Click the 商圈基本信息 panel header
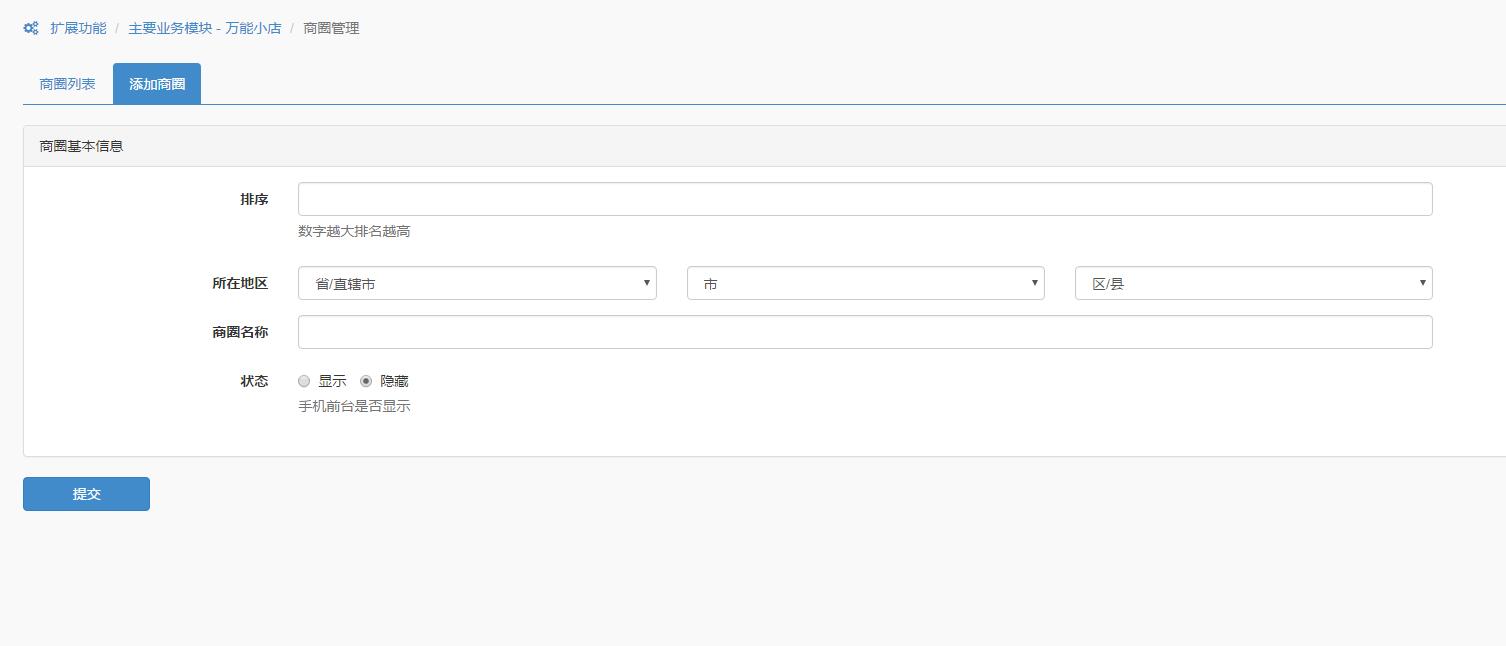Screen dimensions: 1506x646 click(81, 146)
